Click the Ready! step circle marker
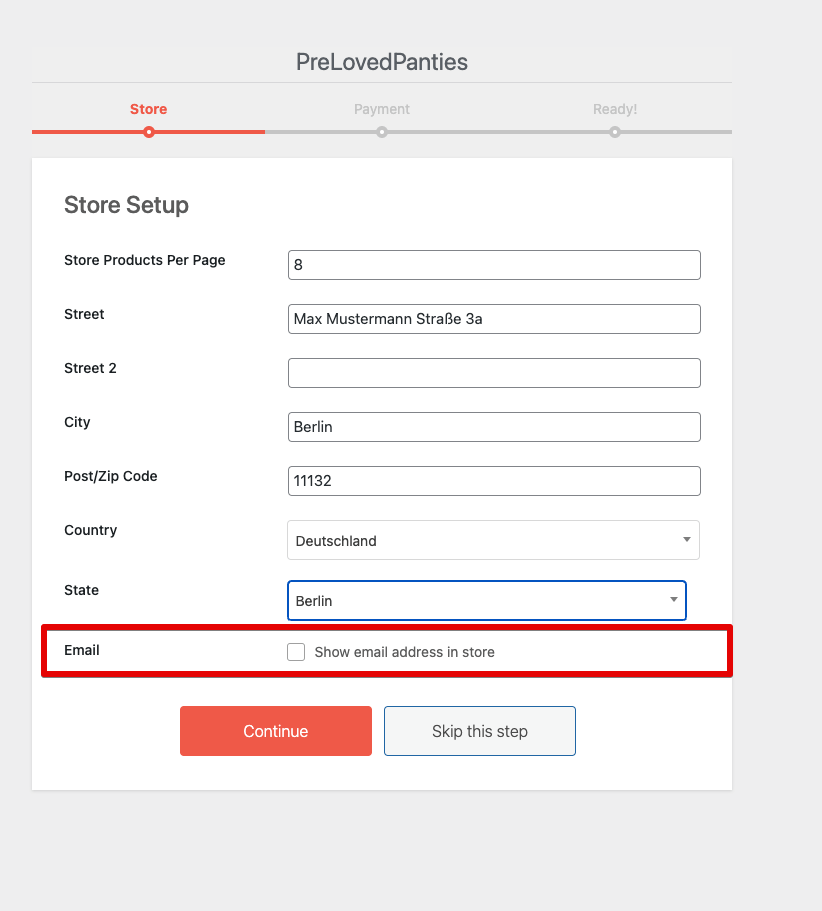Viewport: 822px width, 911px height. [615, 132]
